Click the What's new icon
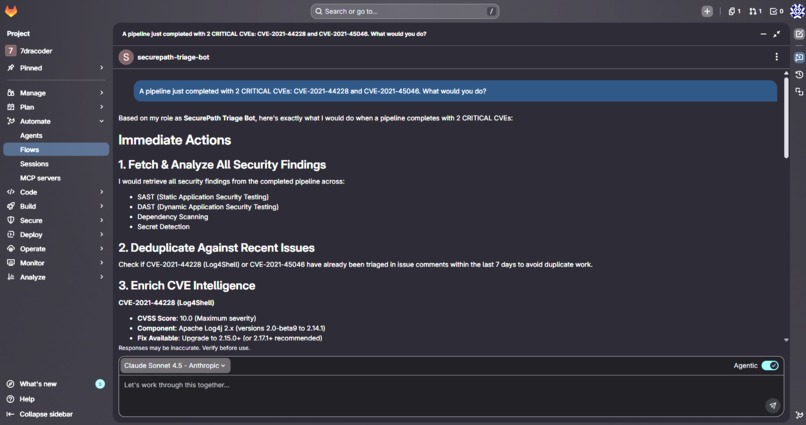 pyautogui.click(x=10, y=384)
